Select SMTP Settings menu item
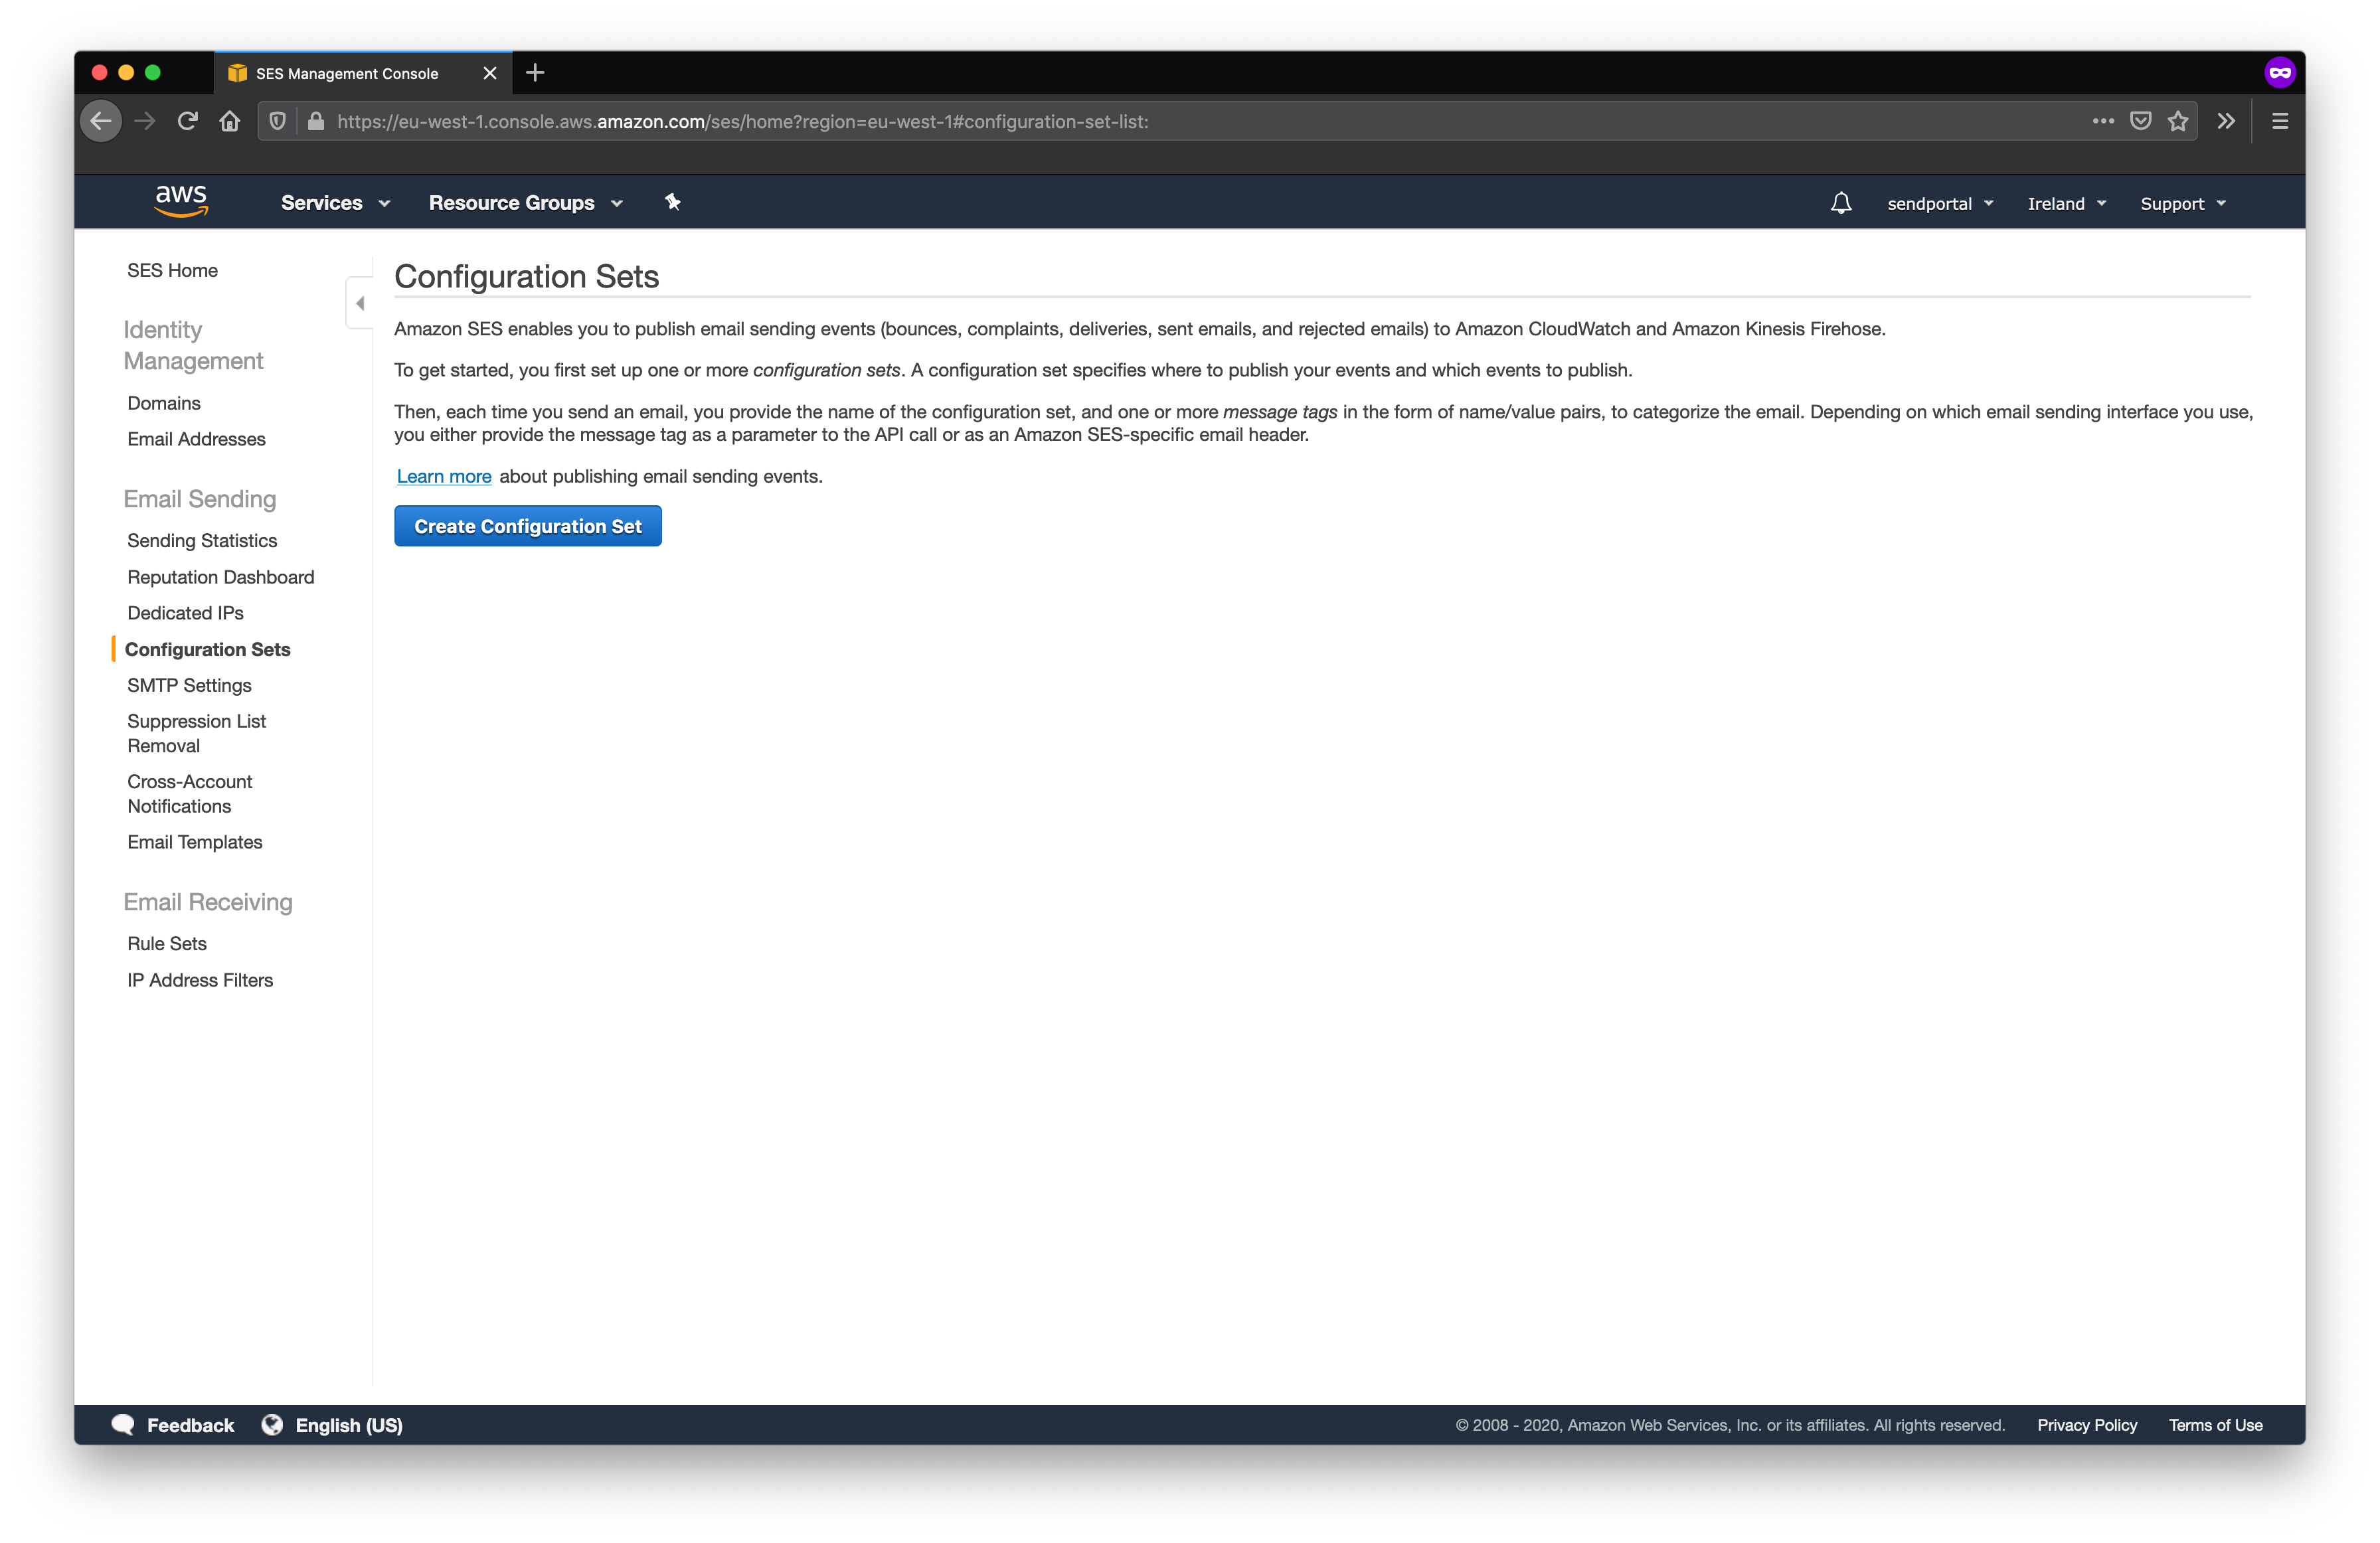This screenshot has height=1543, width=2380. click(x=189, y=683)
